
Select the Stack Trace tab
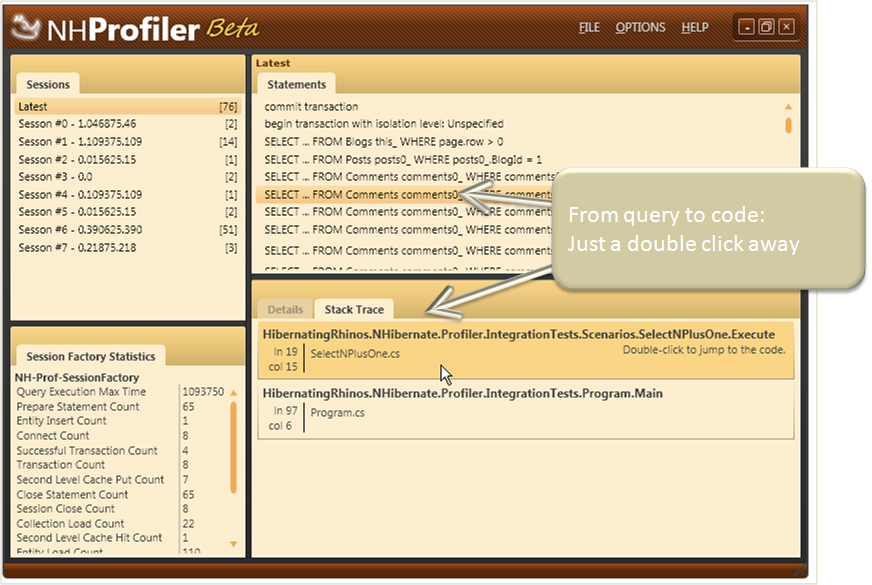[x=354, y=310]
